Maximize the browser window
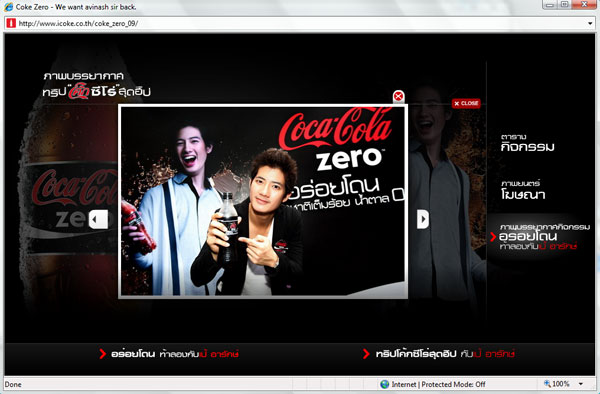 (x=564, y=5)
